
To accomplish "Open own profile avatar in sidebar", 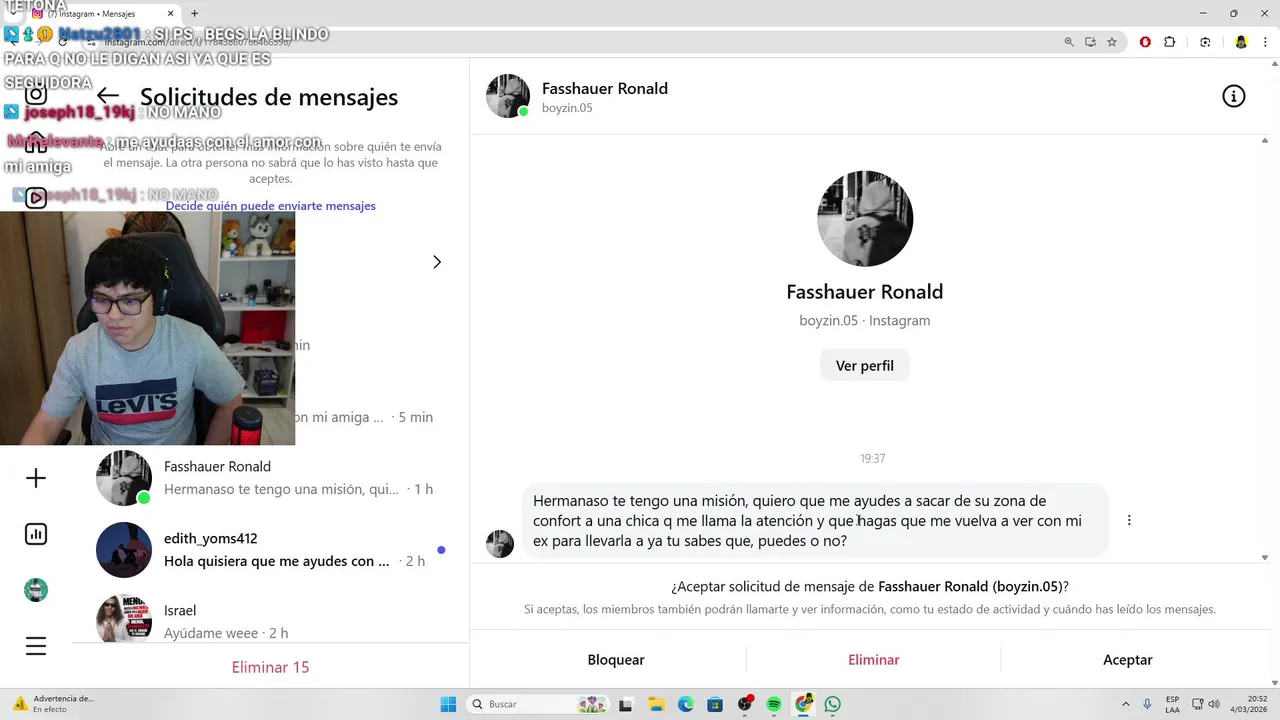I will click(x=36, y=590).
